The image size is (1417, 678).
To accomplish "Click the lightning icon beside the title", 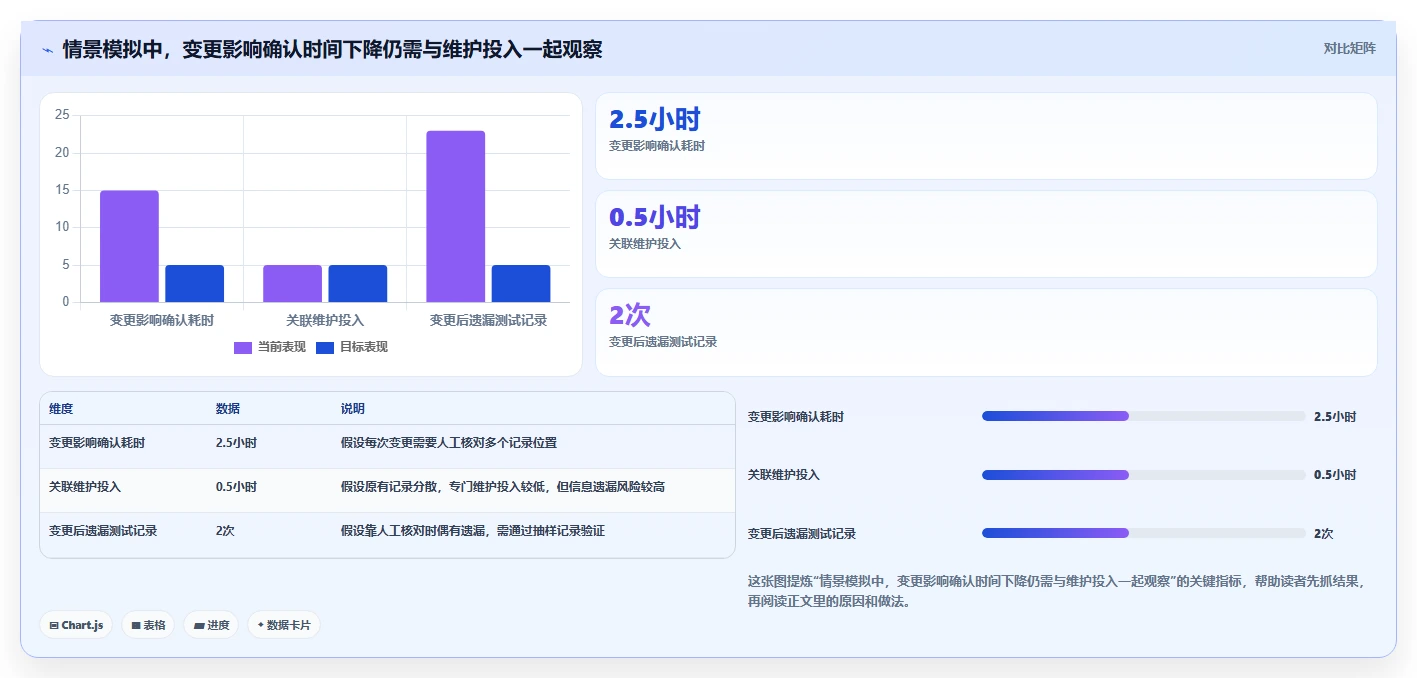I will point(47,49).
